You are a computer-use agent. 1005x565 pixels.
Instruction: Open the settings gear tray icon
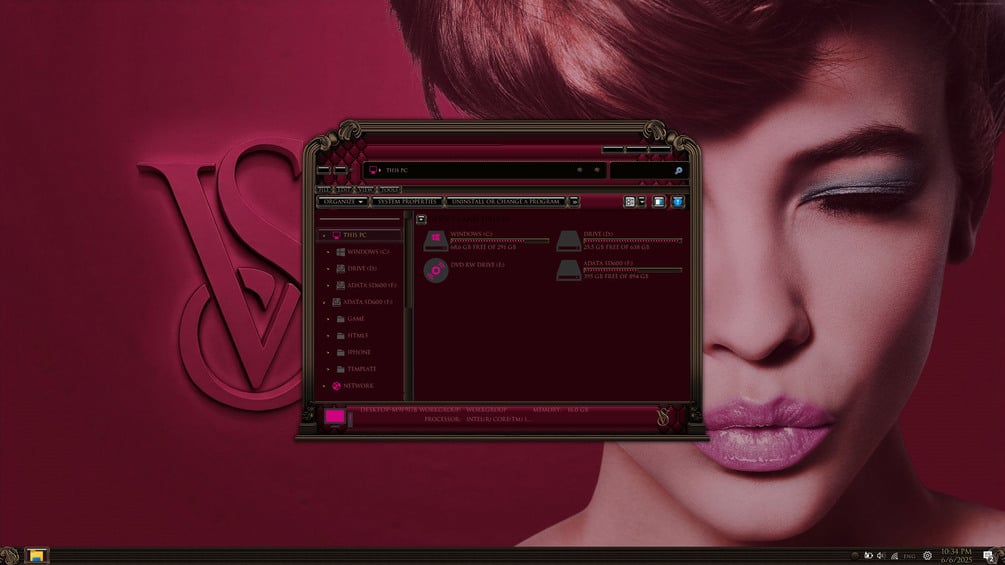coord(927,556)
